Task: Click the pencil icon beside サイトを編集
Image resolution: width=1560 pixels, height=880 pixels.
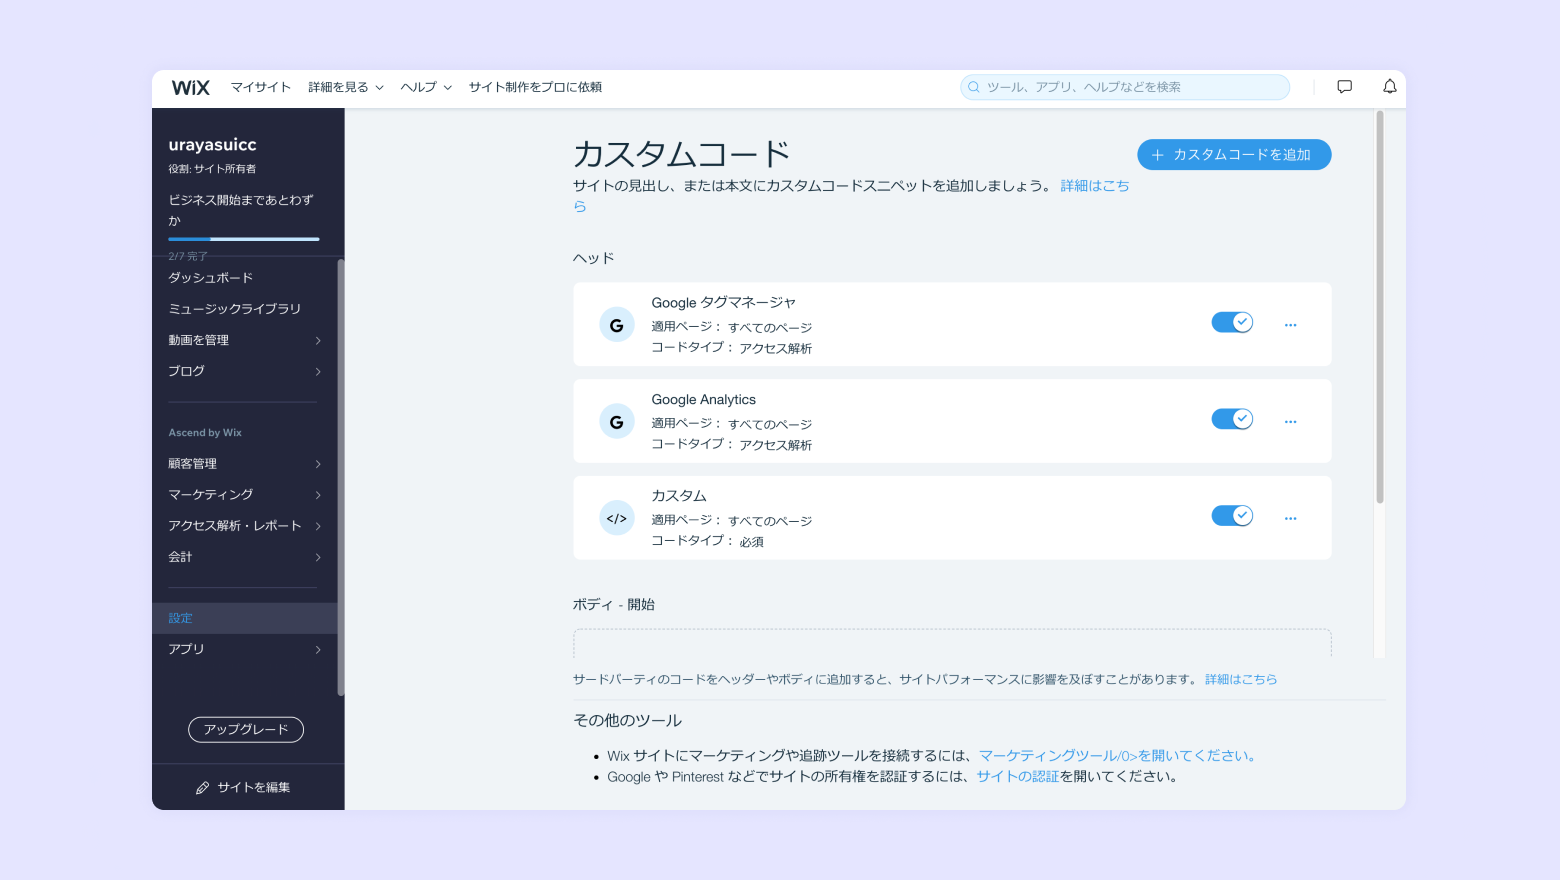Action: click(202, 788)
